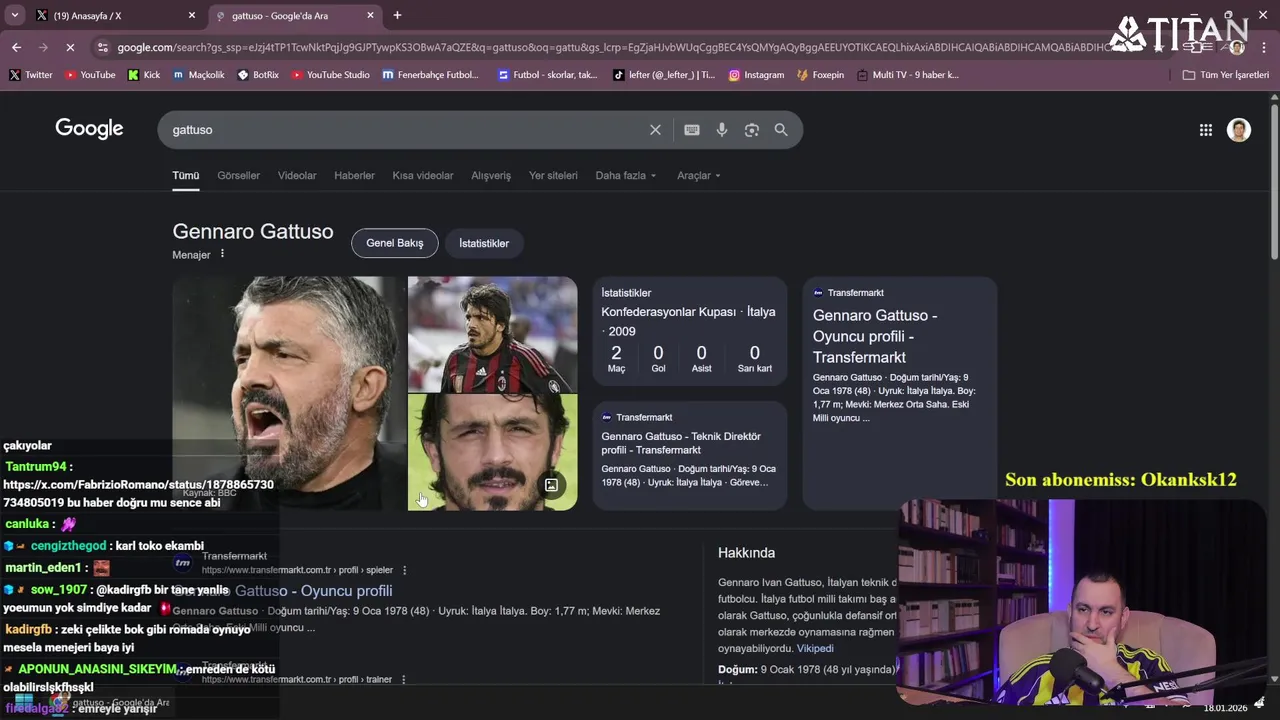Screen dimensions: 1280x720
Task: Switch to Alışveriş tab
Action: pyautogui.click(x=491, y=176)
